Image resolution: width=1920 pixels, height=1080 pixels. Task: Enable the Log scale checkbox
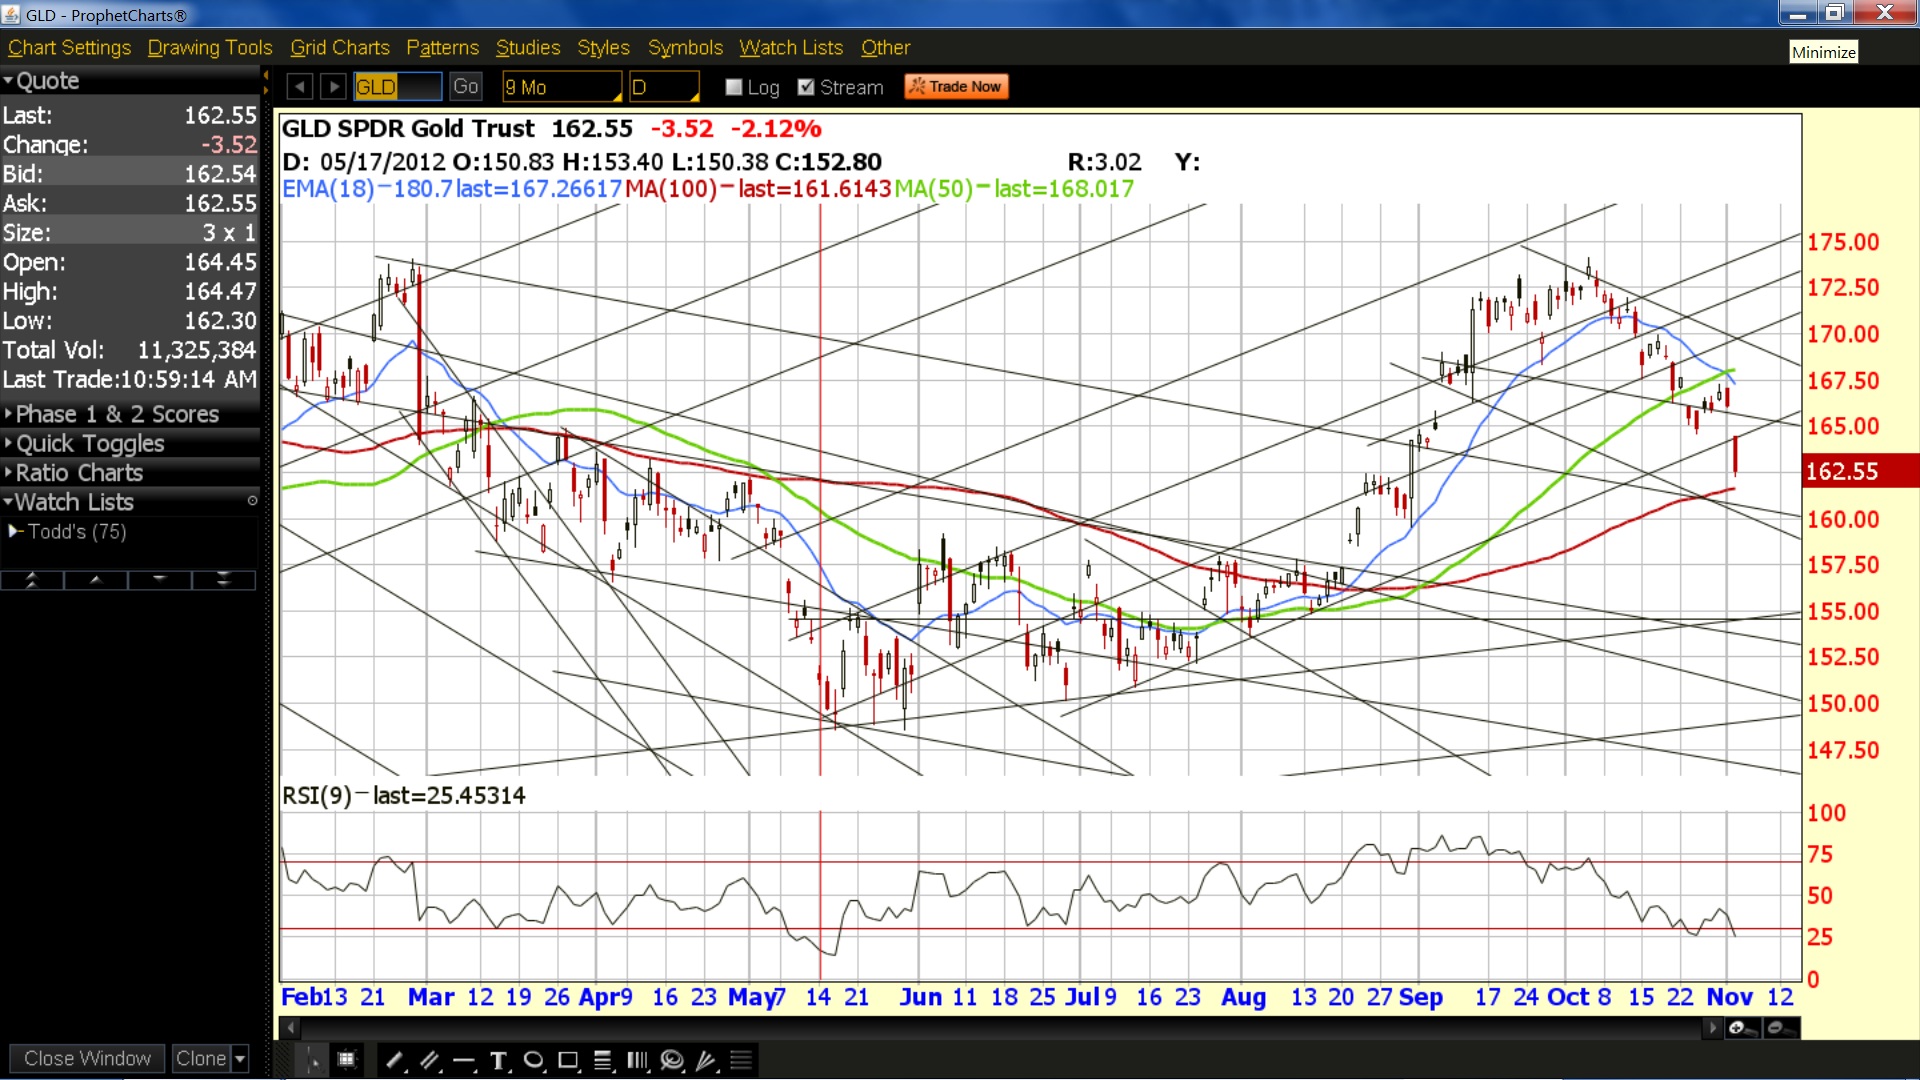point(734,87)
